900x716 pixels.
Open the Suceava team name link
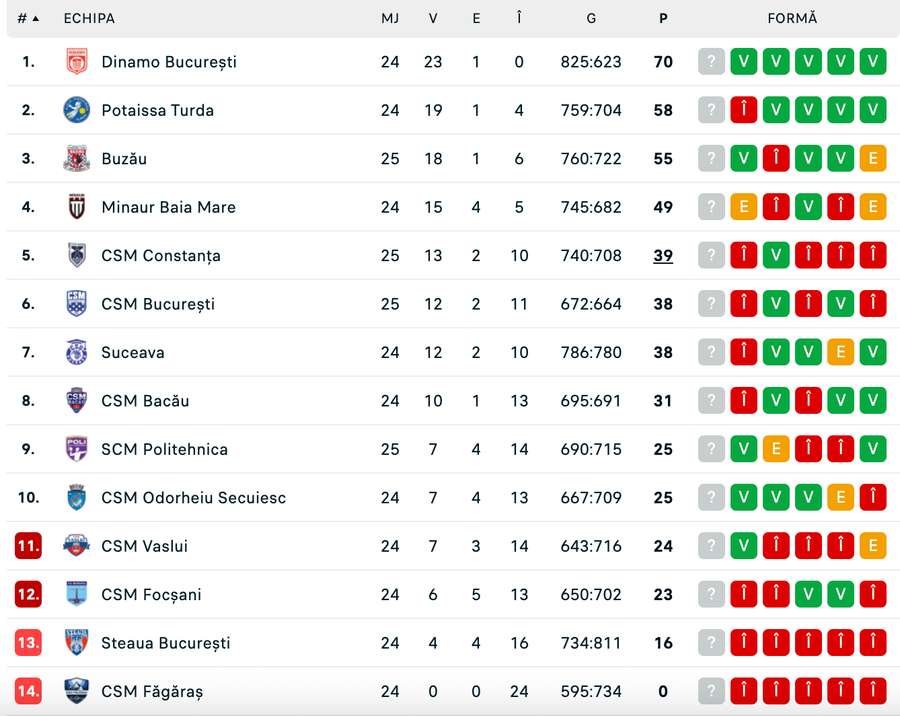click(133, 352)
